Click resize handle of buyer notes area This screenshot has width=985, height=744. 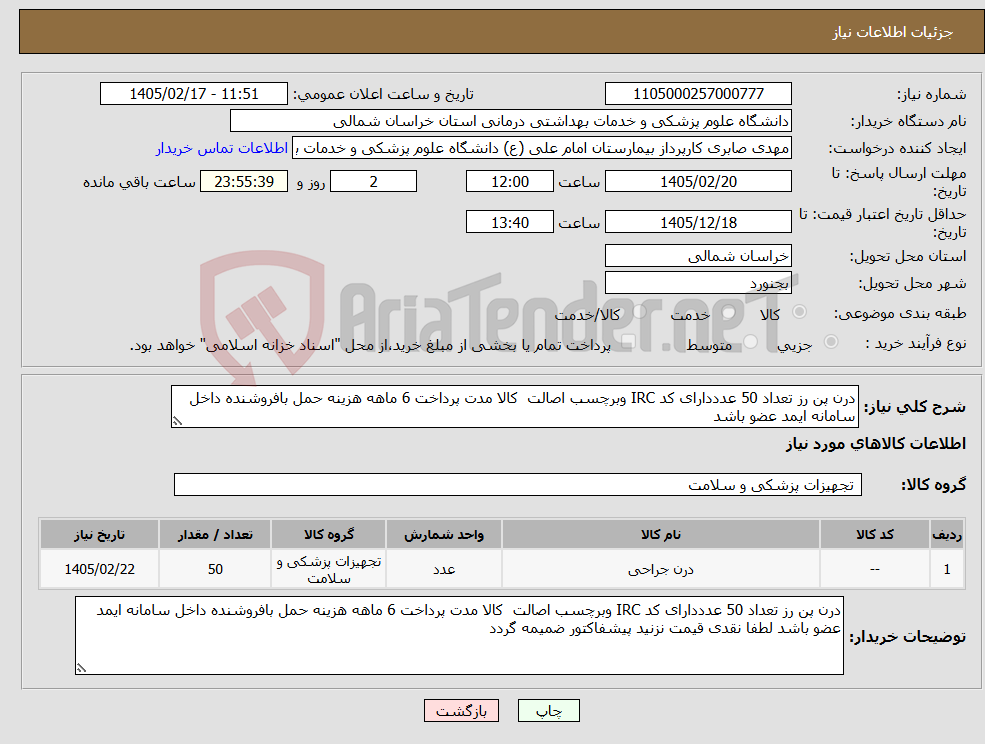pos(81,668)
